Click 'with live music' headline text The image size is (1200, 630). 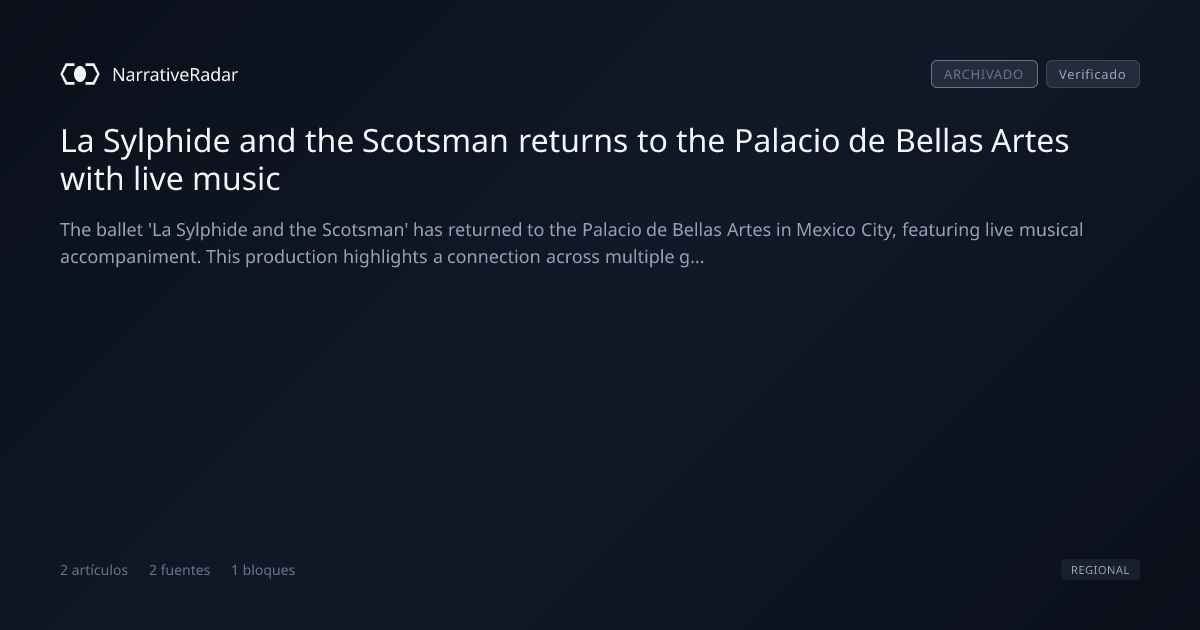(170, 180)
